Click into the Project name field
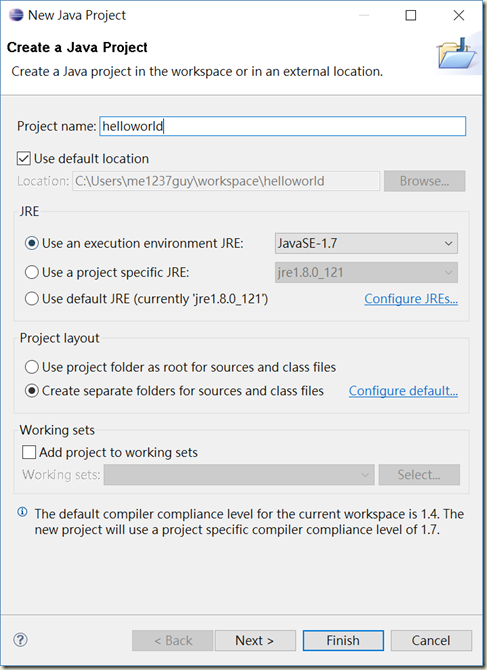The width and height of the screenshot is (487, 670). coord(283,126)
